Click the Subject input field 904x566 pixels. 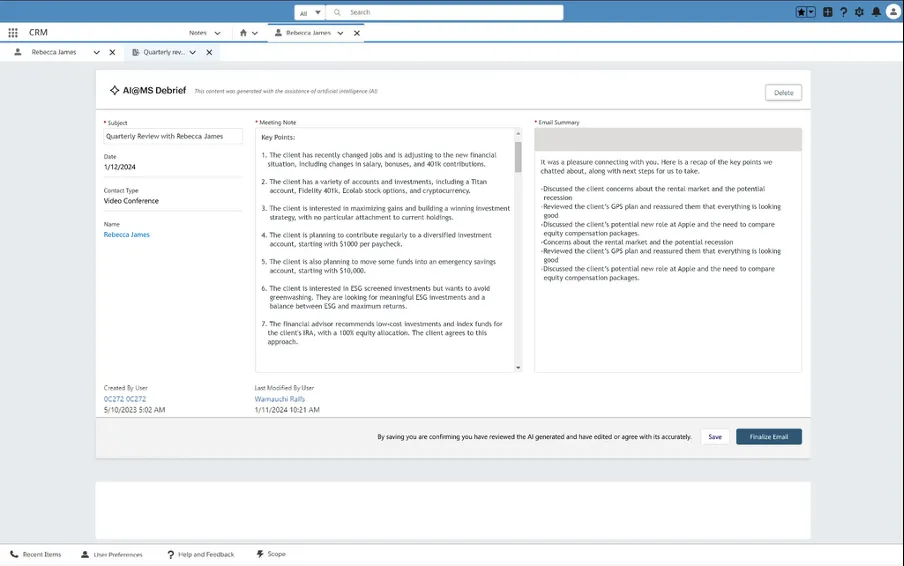coord(172,136)
